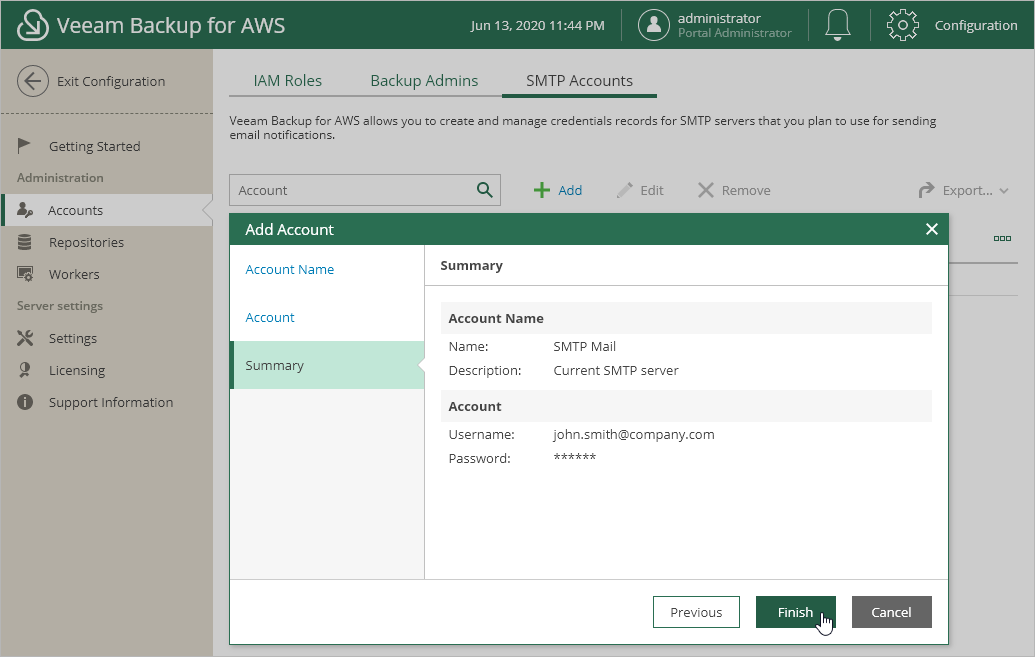1035x657 pixels.
Task: Click the Accounts person-key icon
Action: (24, 210)
